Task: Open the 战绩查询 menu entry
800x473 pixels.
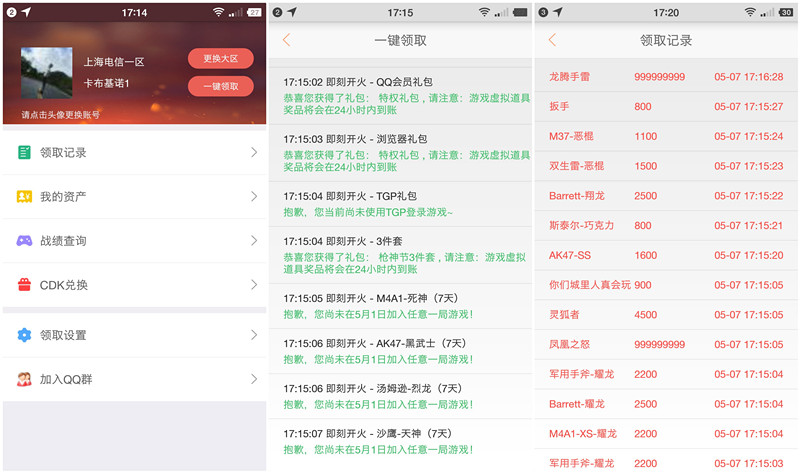Action: pyautogui.click(x=134, y=241)
